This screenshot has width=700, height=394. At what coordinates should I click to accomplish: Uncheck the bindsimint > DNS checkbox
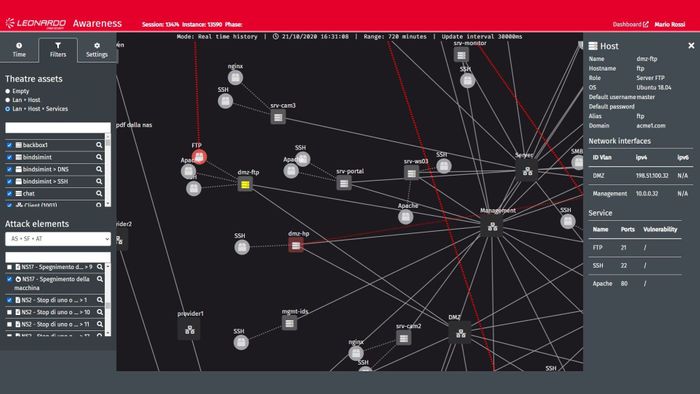click(x=9, y=170)
